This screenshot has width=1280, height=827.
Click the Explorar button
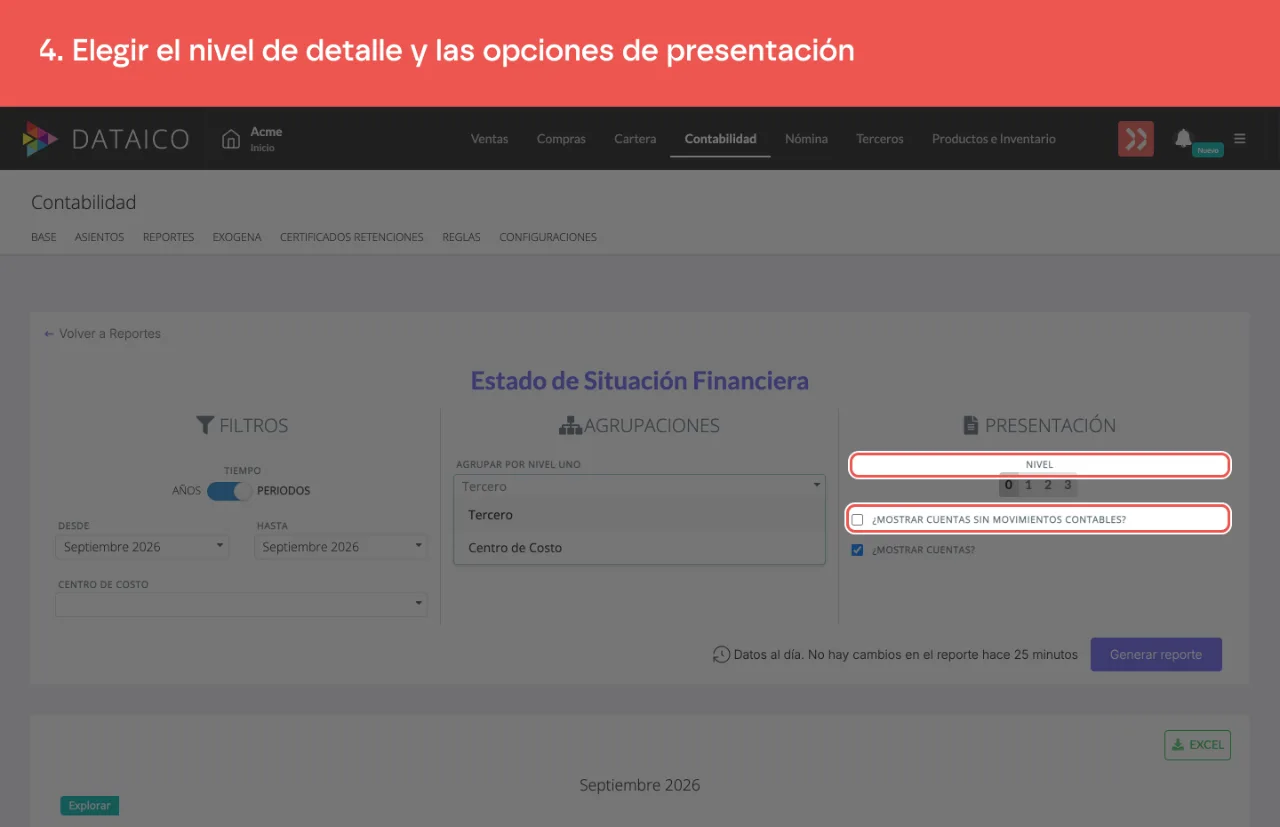[x=90, y=806]
